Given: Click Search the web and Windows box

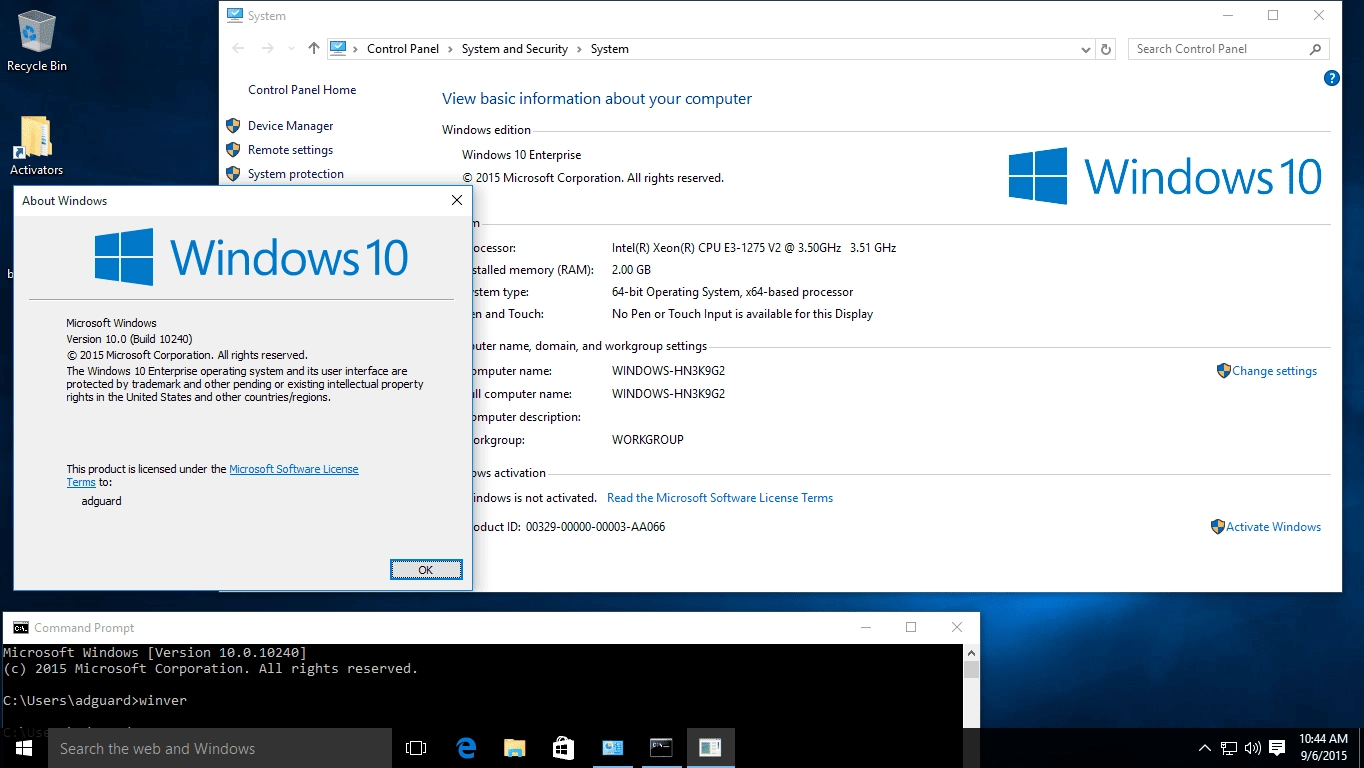Looking at the screenshot, I should tap(220, 748).
